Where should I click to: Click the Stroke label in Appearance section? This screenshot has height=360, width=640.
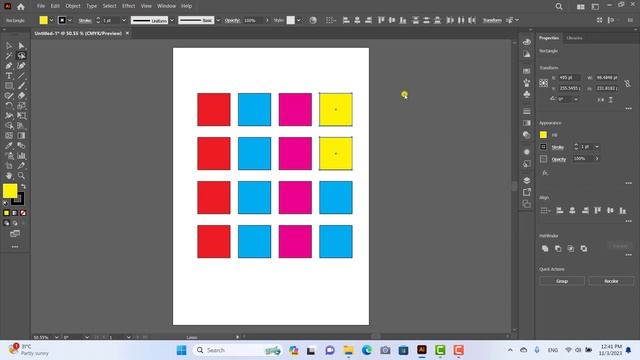(x=558, y=147)
